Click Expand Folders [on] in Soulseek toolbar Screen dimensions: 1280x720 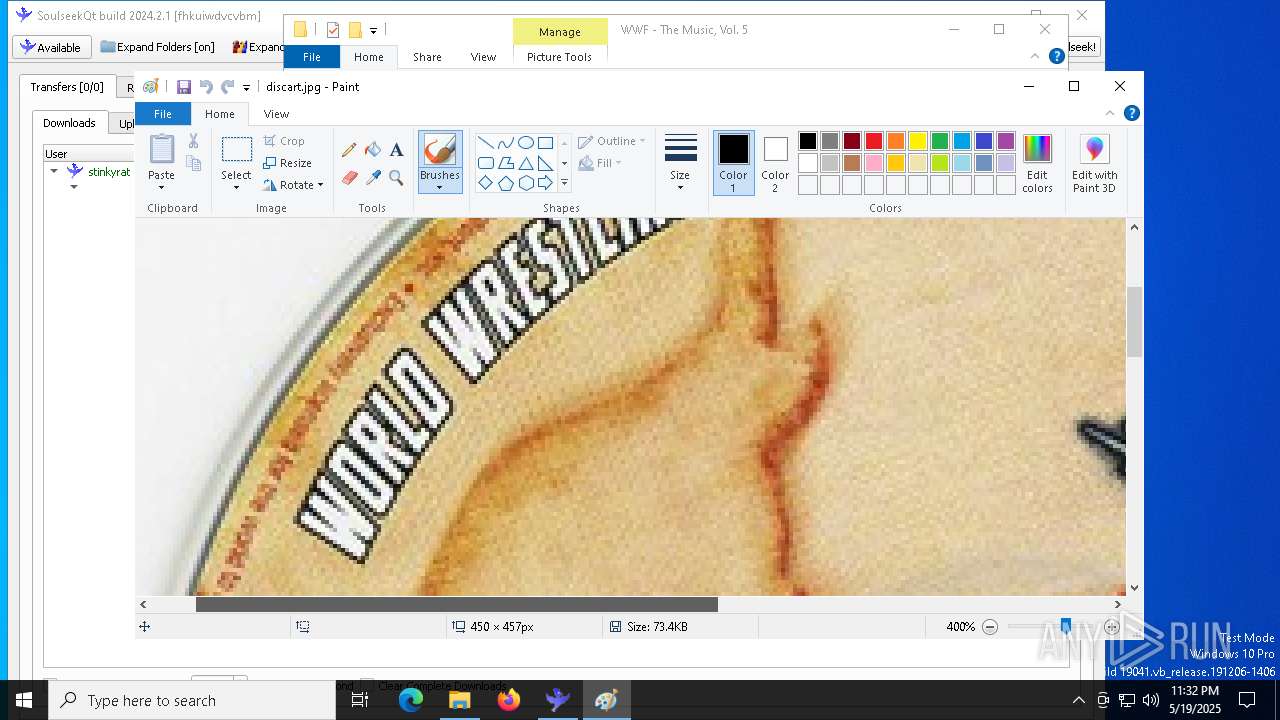pos(158,47)
